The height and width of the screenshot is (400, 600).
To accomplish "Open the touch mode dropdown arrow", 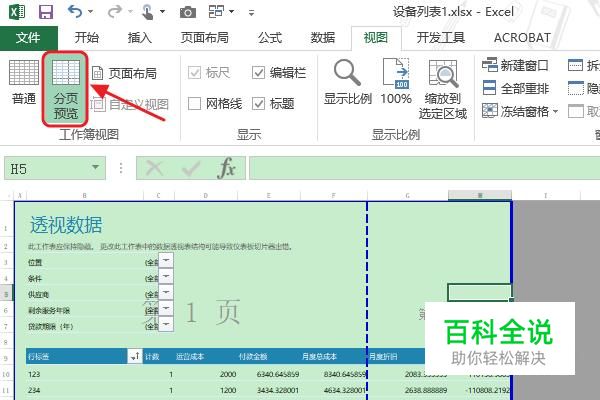I will click(x=162, y=11).
